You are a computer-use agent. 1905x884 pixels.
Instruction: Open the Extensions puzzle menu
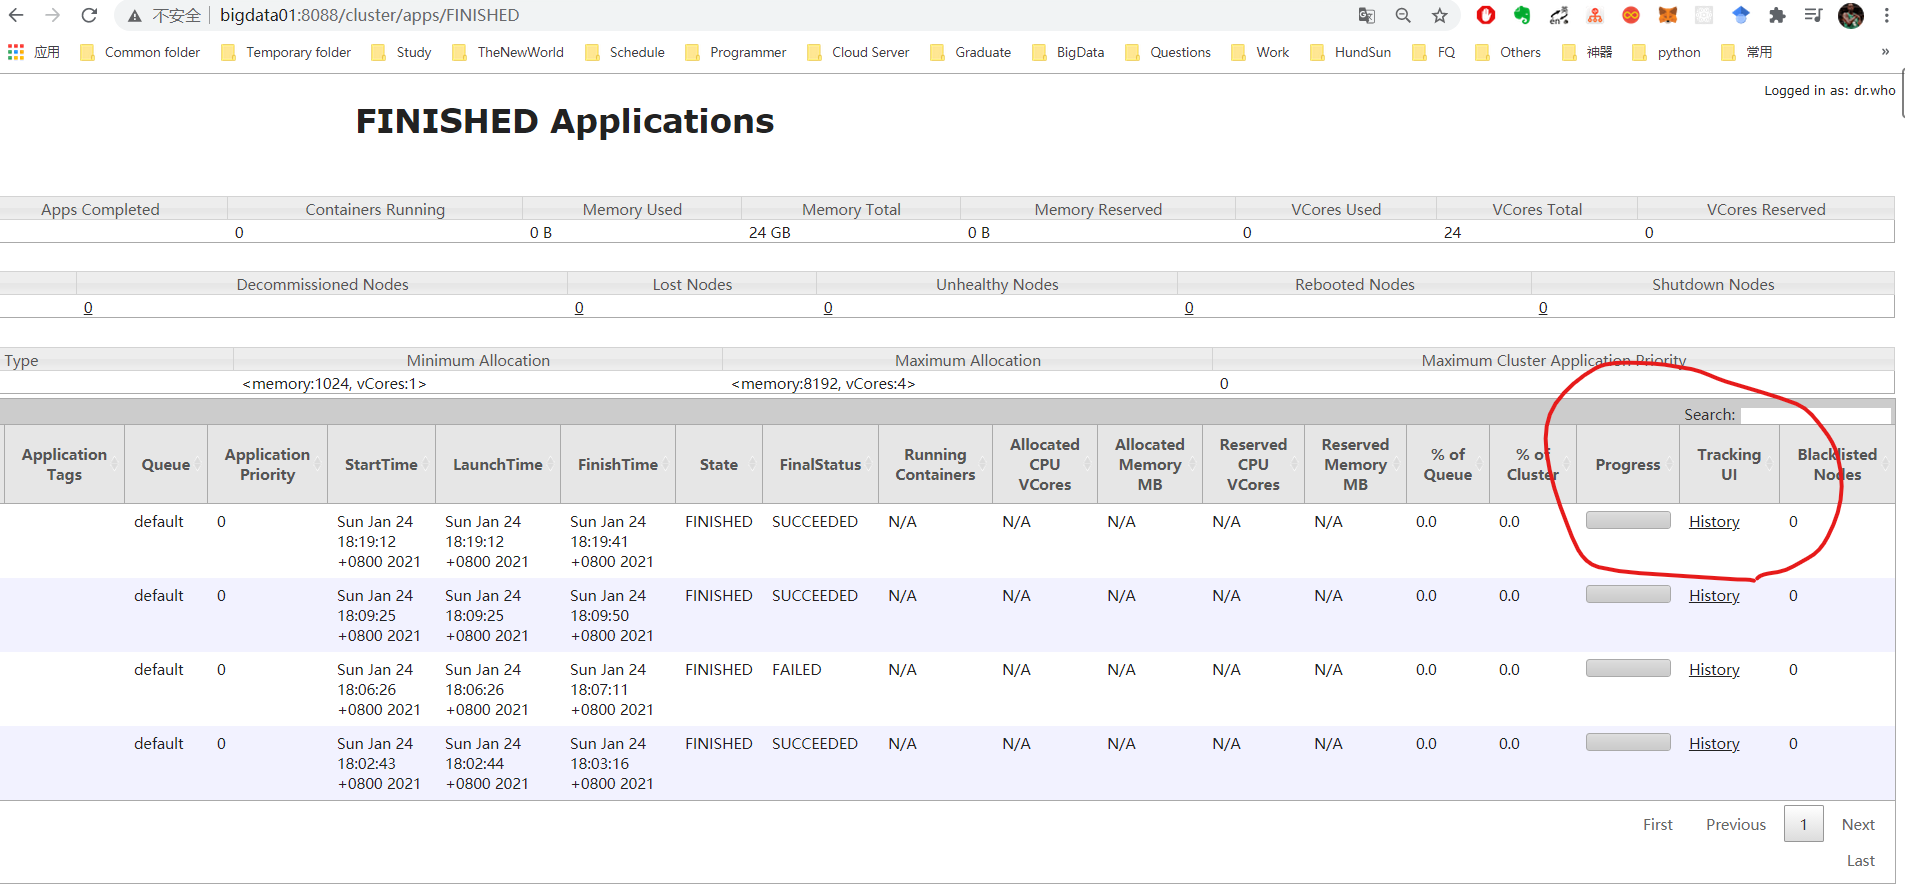1777,15
